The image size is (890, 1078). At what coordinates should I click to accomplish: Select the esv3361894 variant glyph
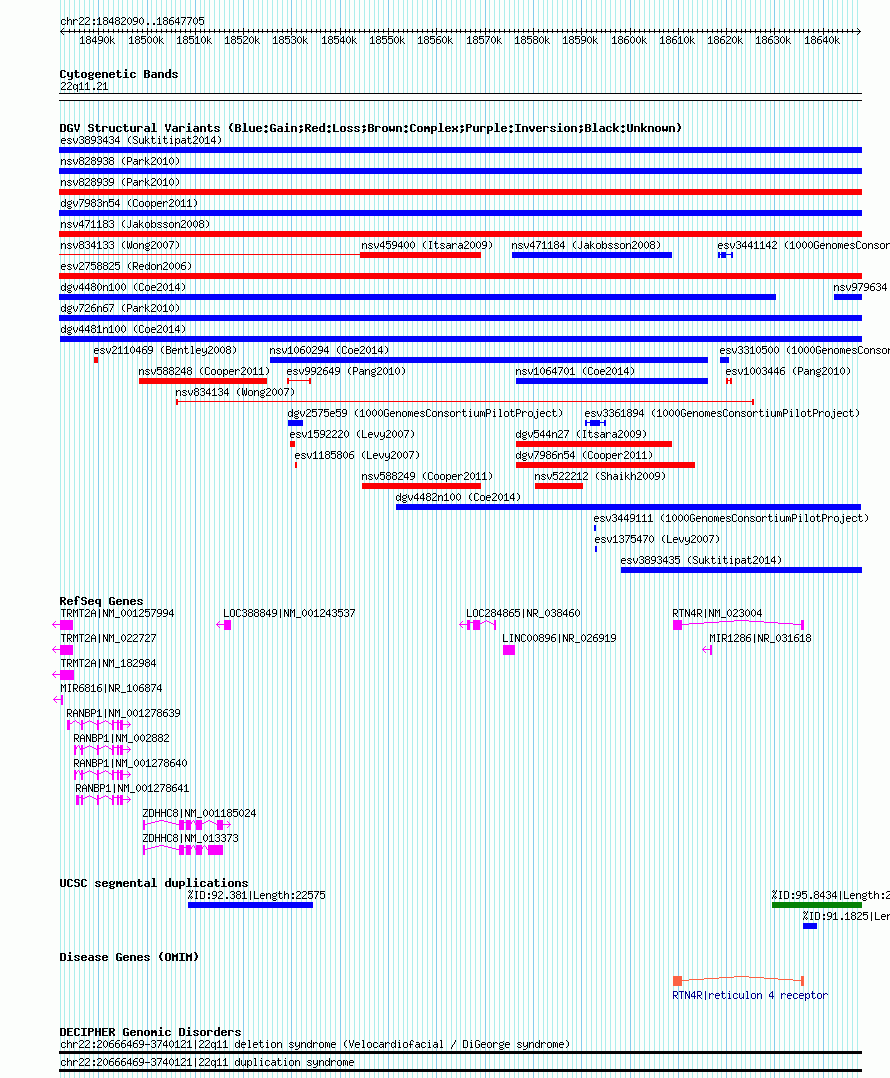coord(595,423)
